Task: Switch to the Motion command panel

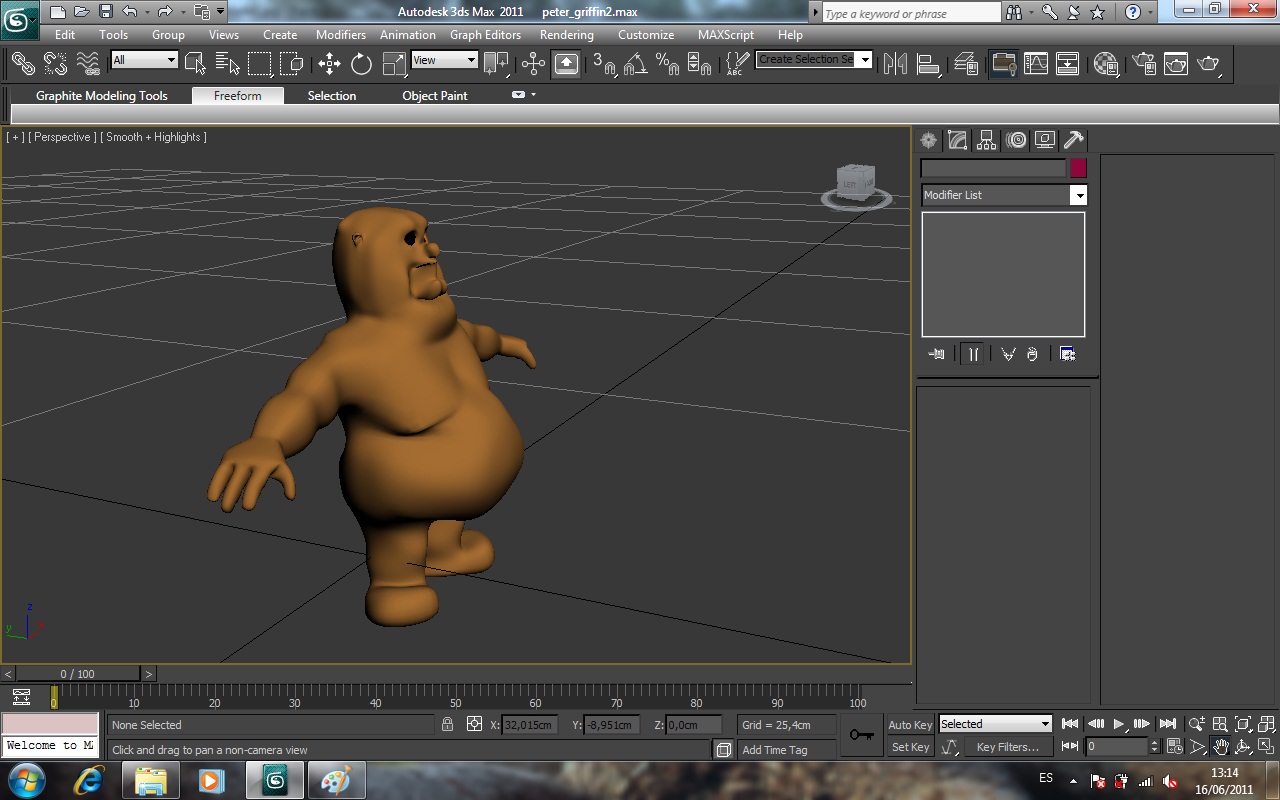Action: pyautogui.click(x=1016, y=140)
